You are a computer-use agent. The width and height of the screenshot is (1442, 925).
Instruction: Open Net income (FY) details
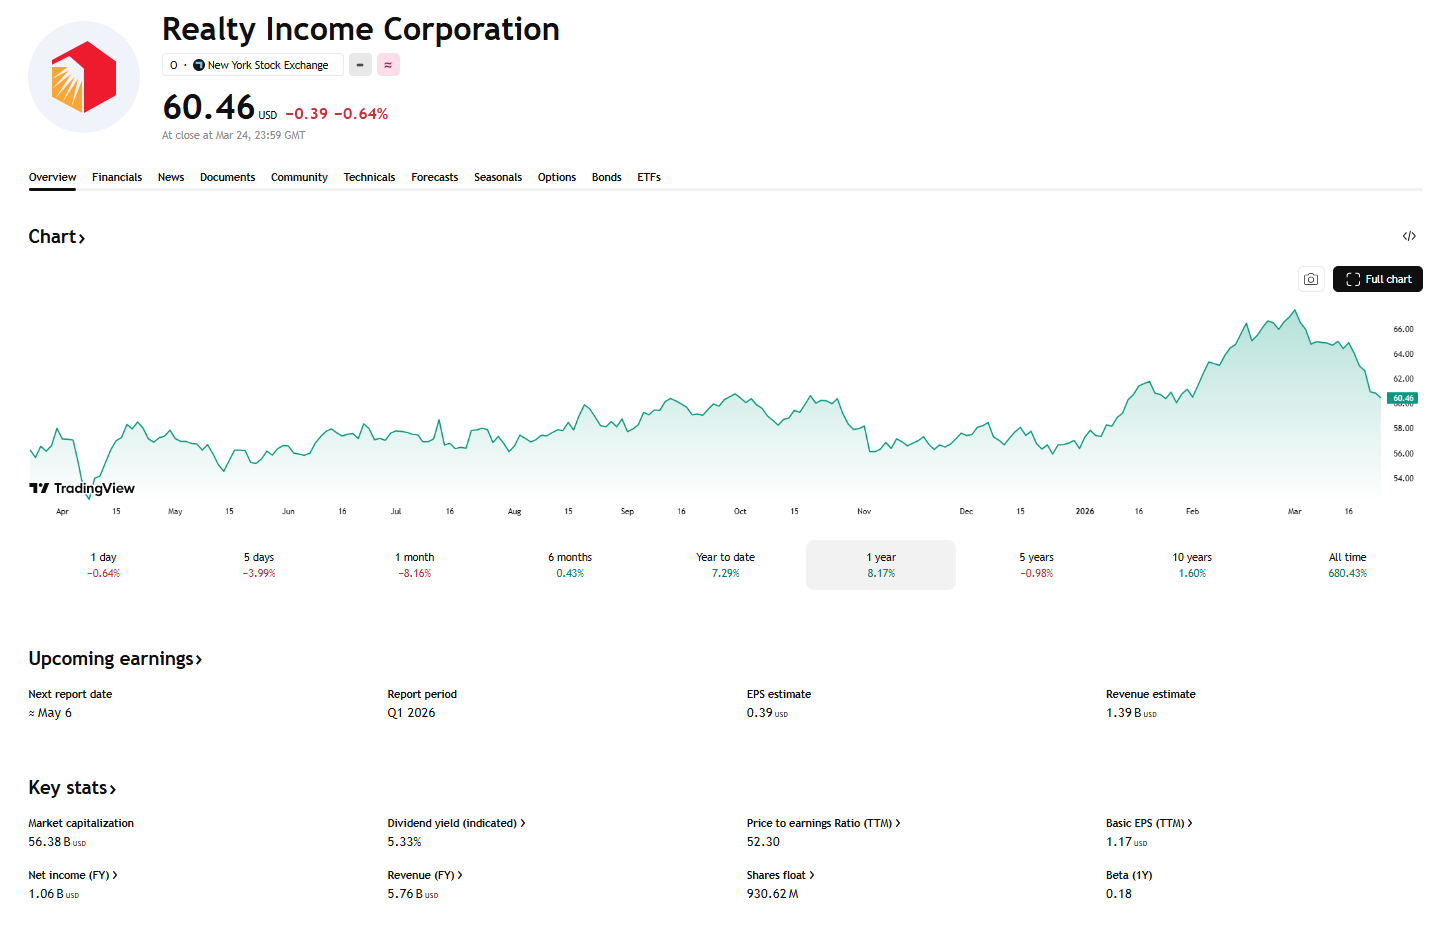pos(73,875)
